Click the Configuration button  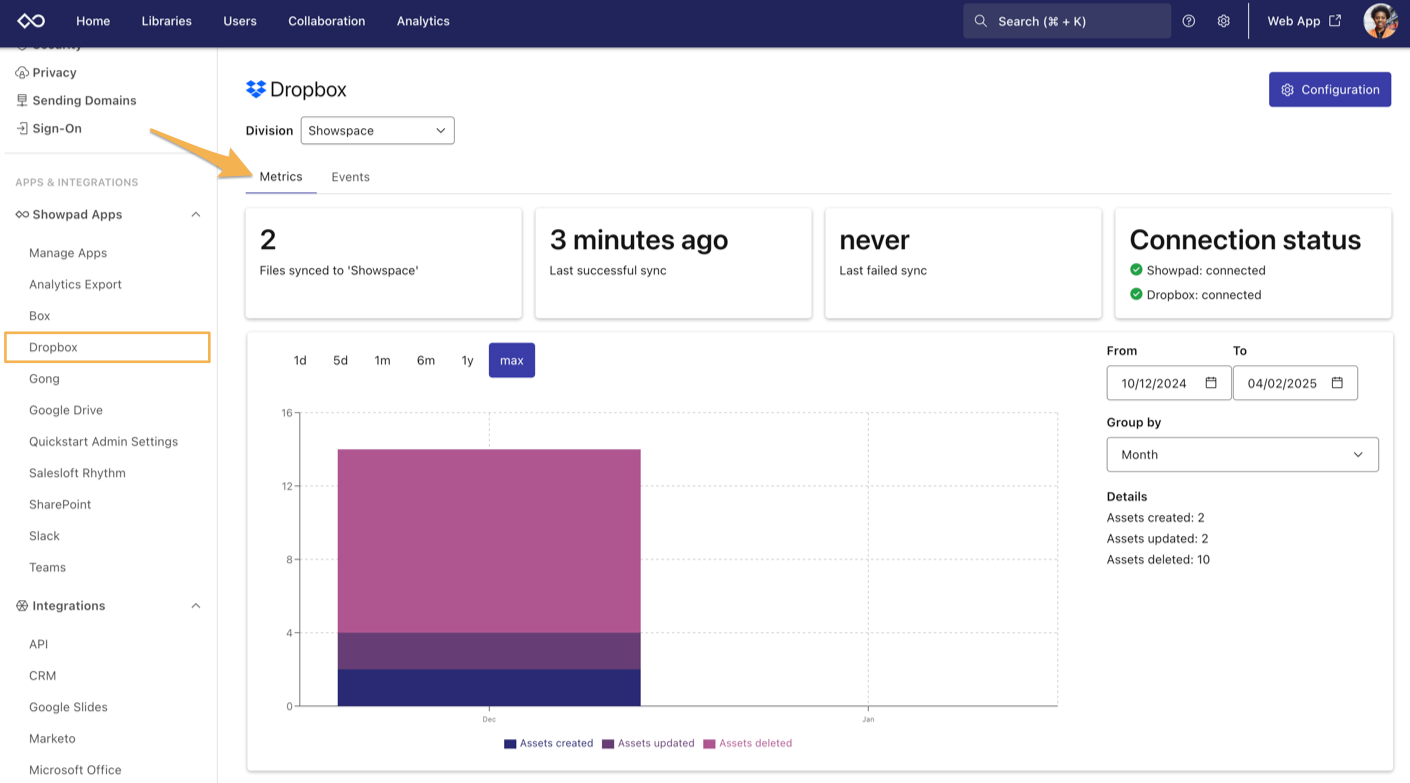(1330, 89)
